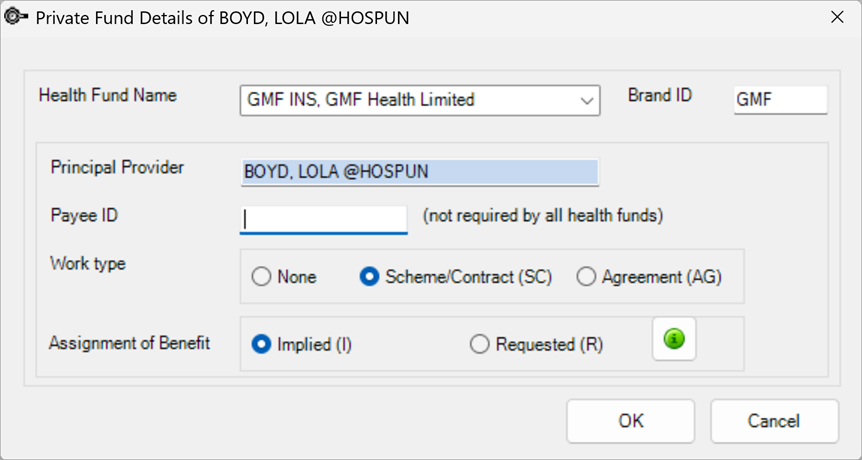
Task: Focus the Payee ID input field
Action: tap(323, 220)
